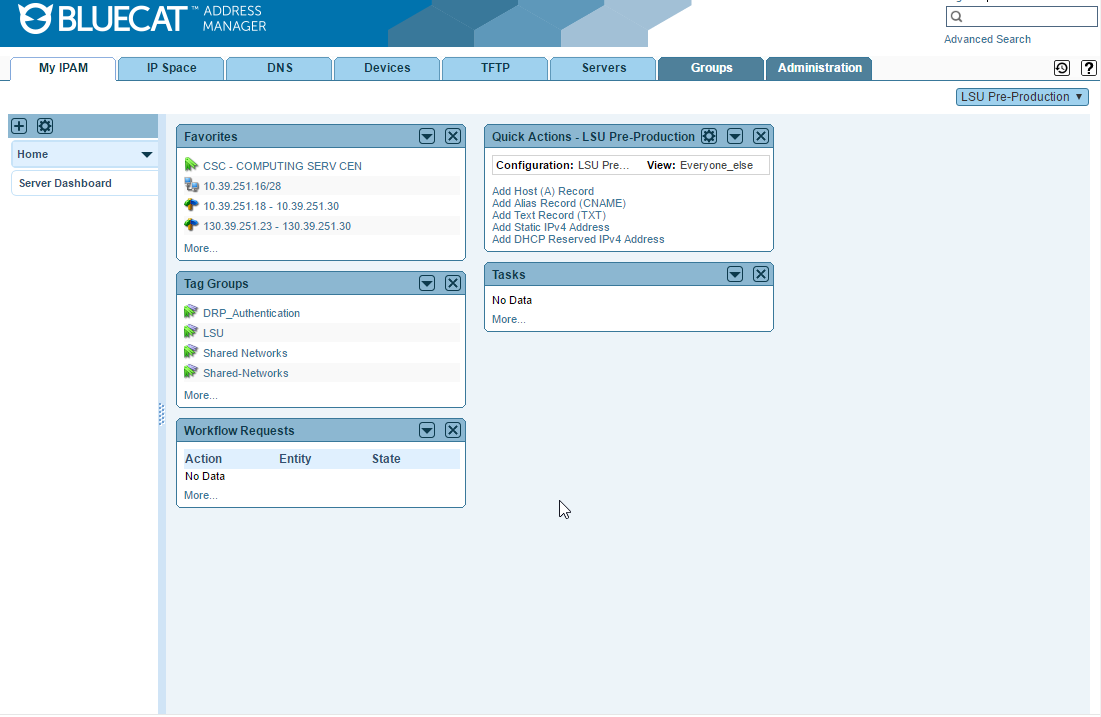
Task: Click the Action column header
Action: 204,459
